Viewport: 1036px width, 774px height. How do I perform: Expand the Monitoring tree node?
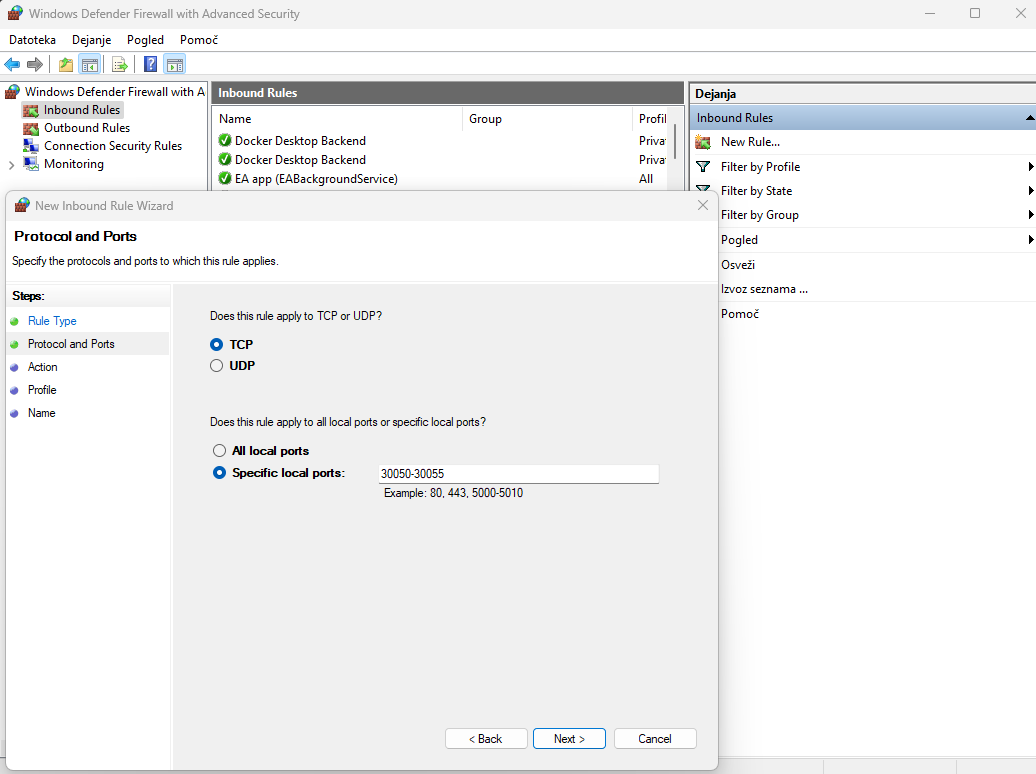tap(12, 164)
